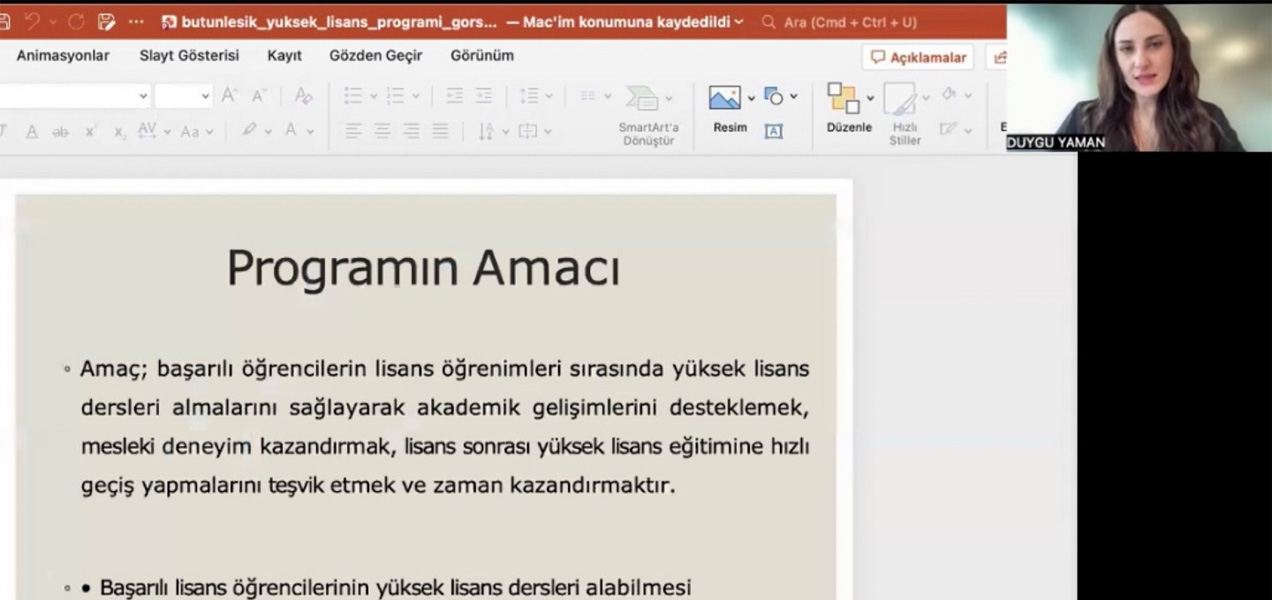Open the font color picker arrow
The height and width of the screenshot is (600, 1272).
(311, 132)
